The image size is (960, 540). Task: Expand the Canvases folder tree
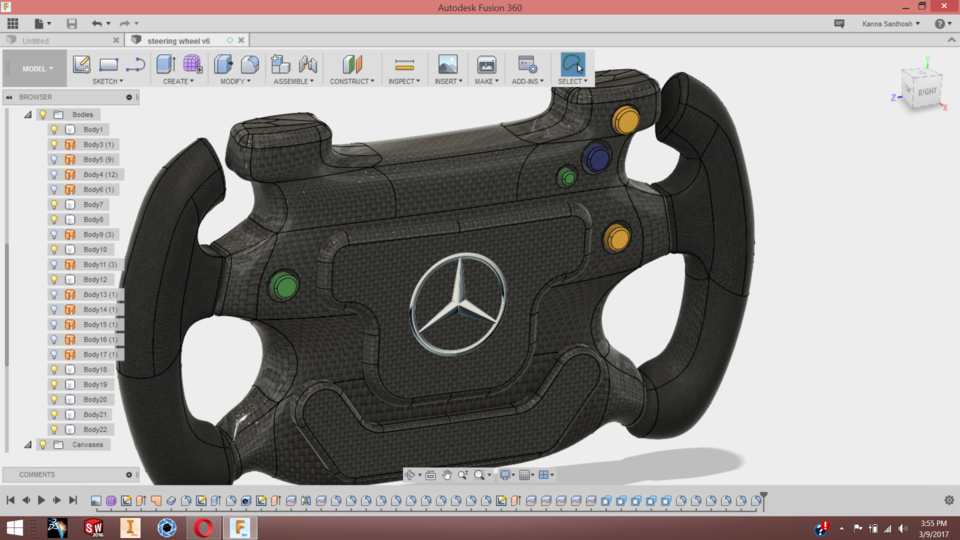[28, 444]
